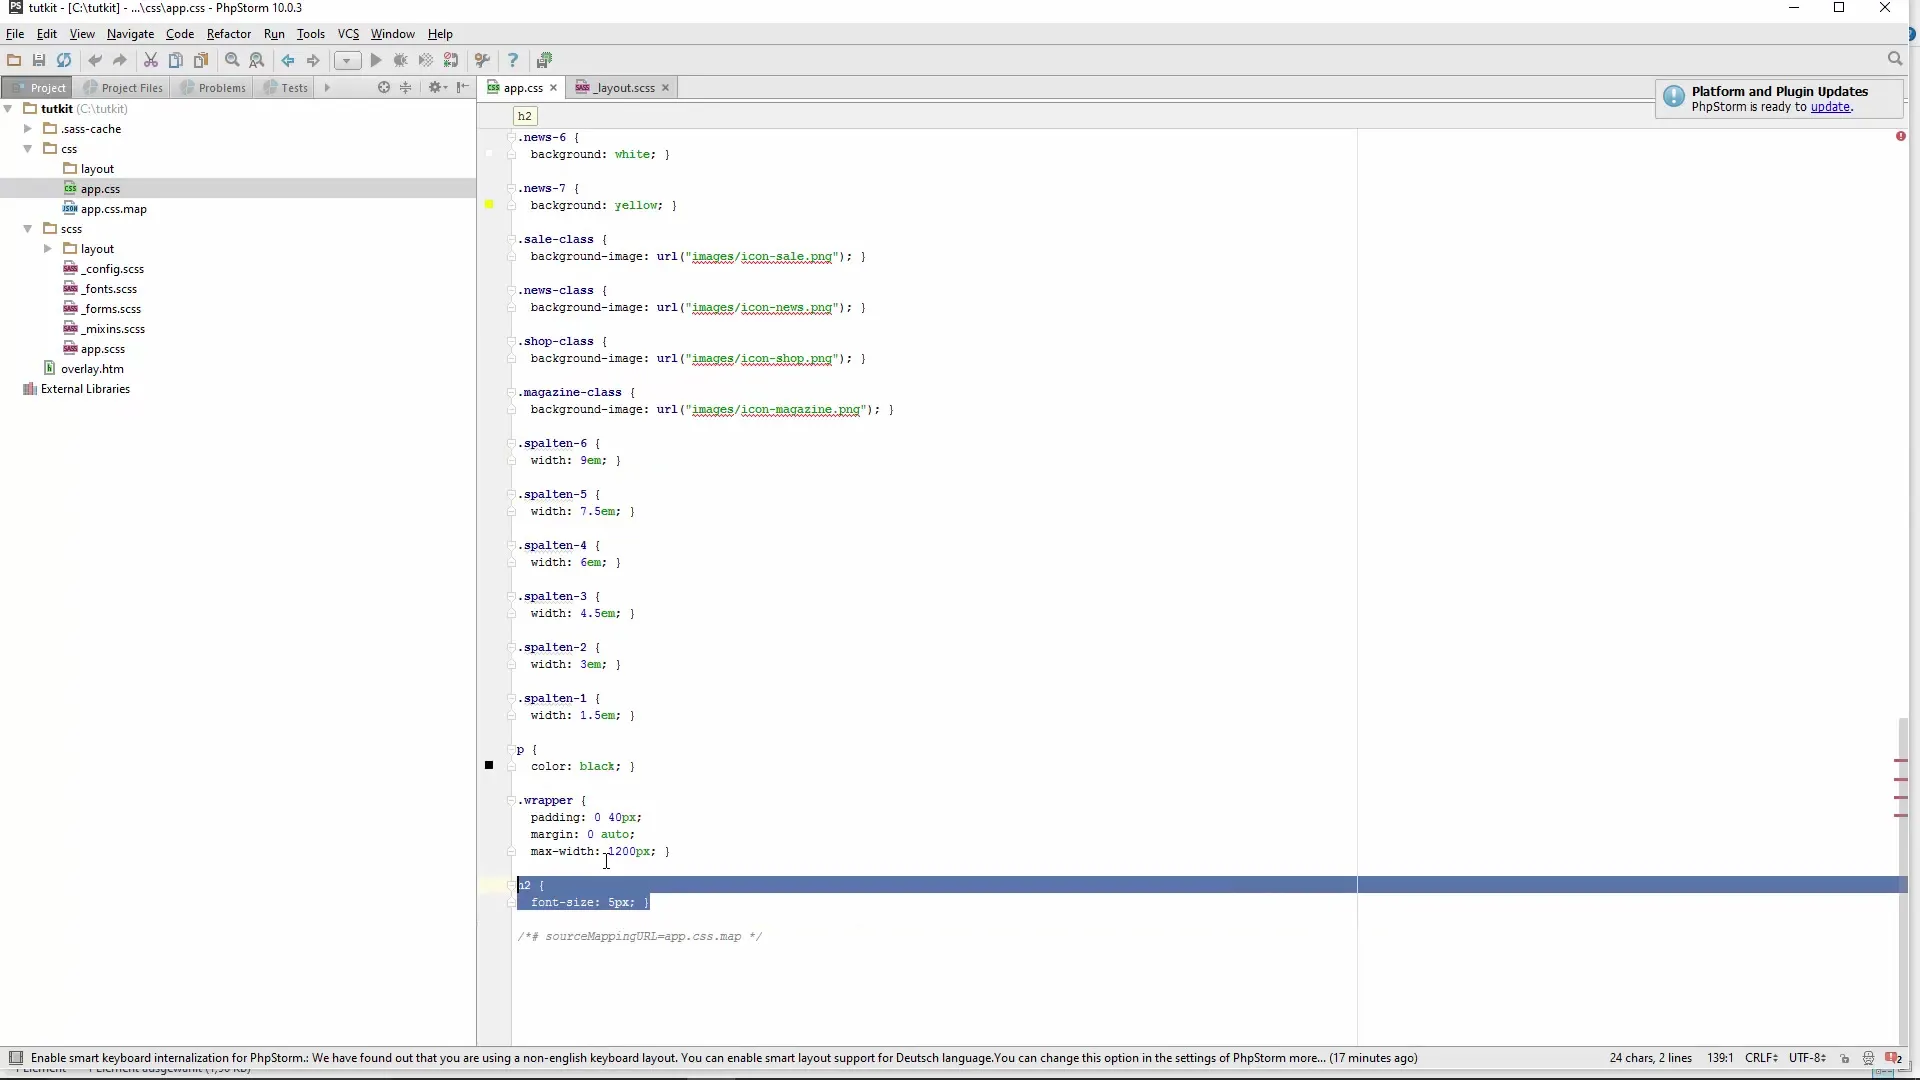Select _mixins.scss file

[x=104, y=329]
